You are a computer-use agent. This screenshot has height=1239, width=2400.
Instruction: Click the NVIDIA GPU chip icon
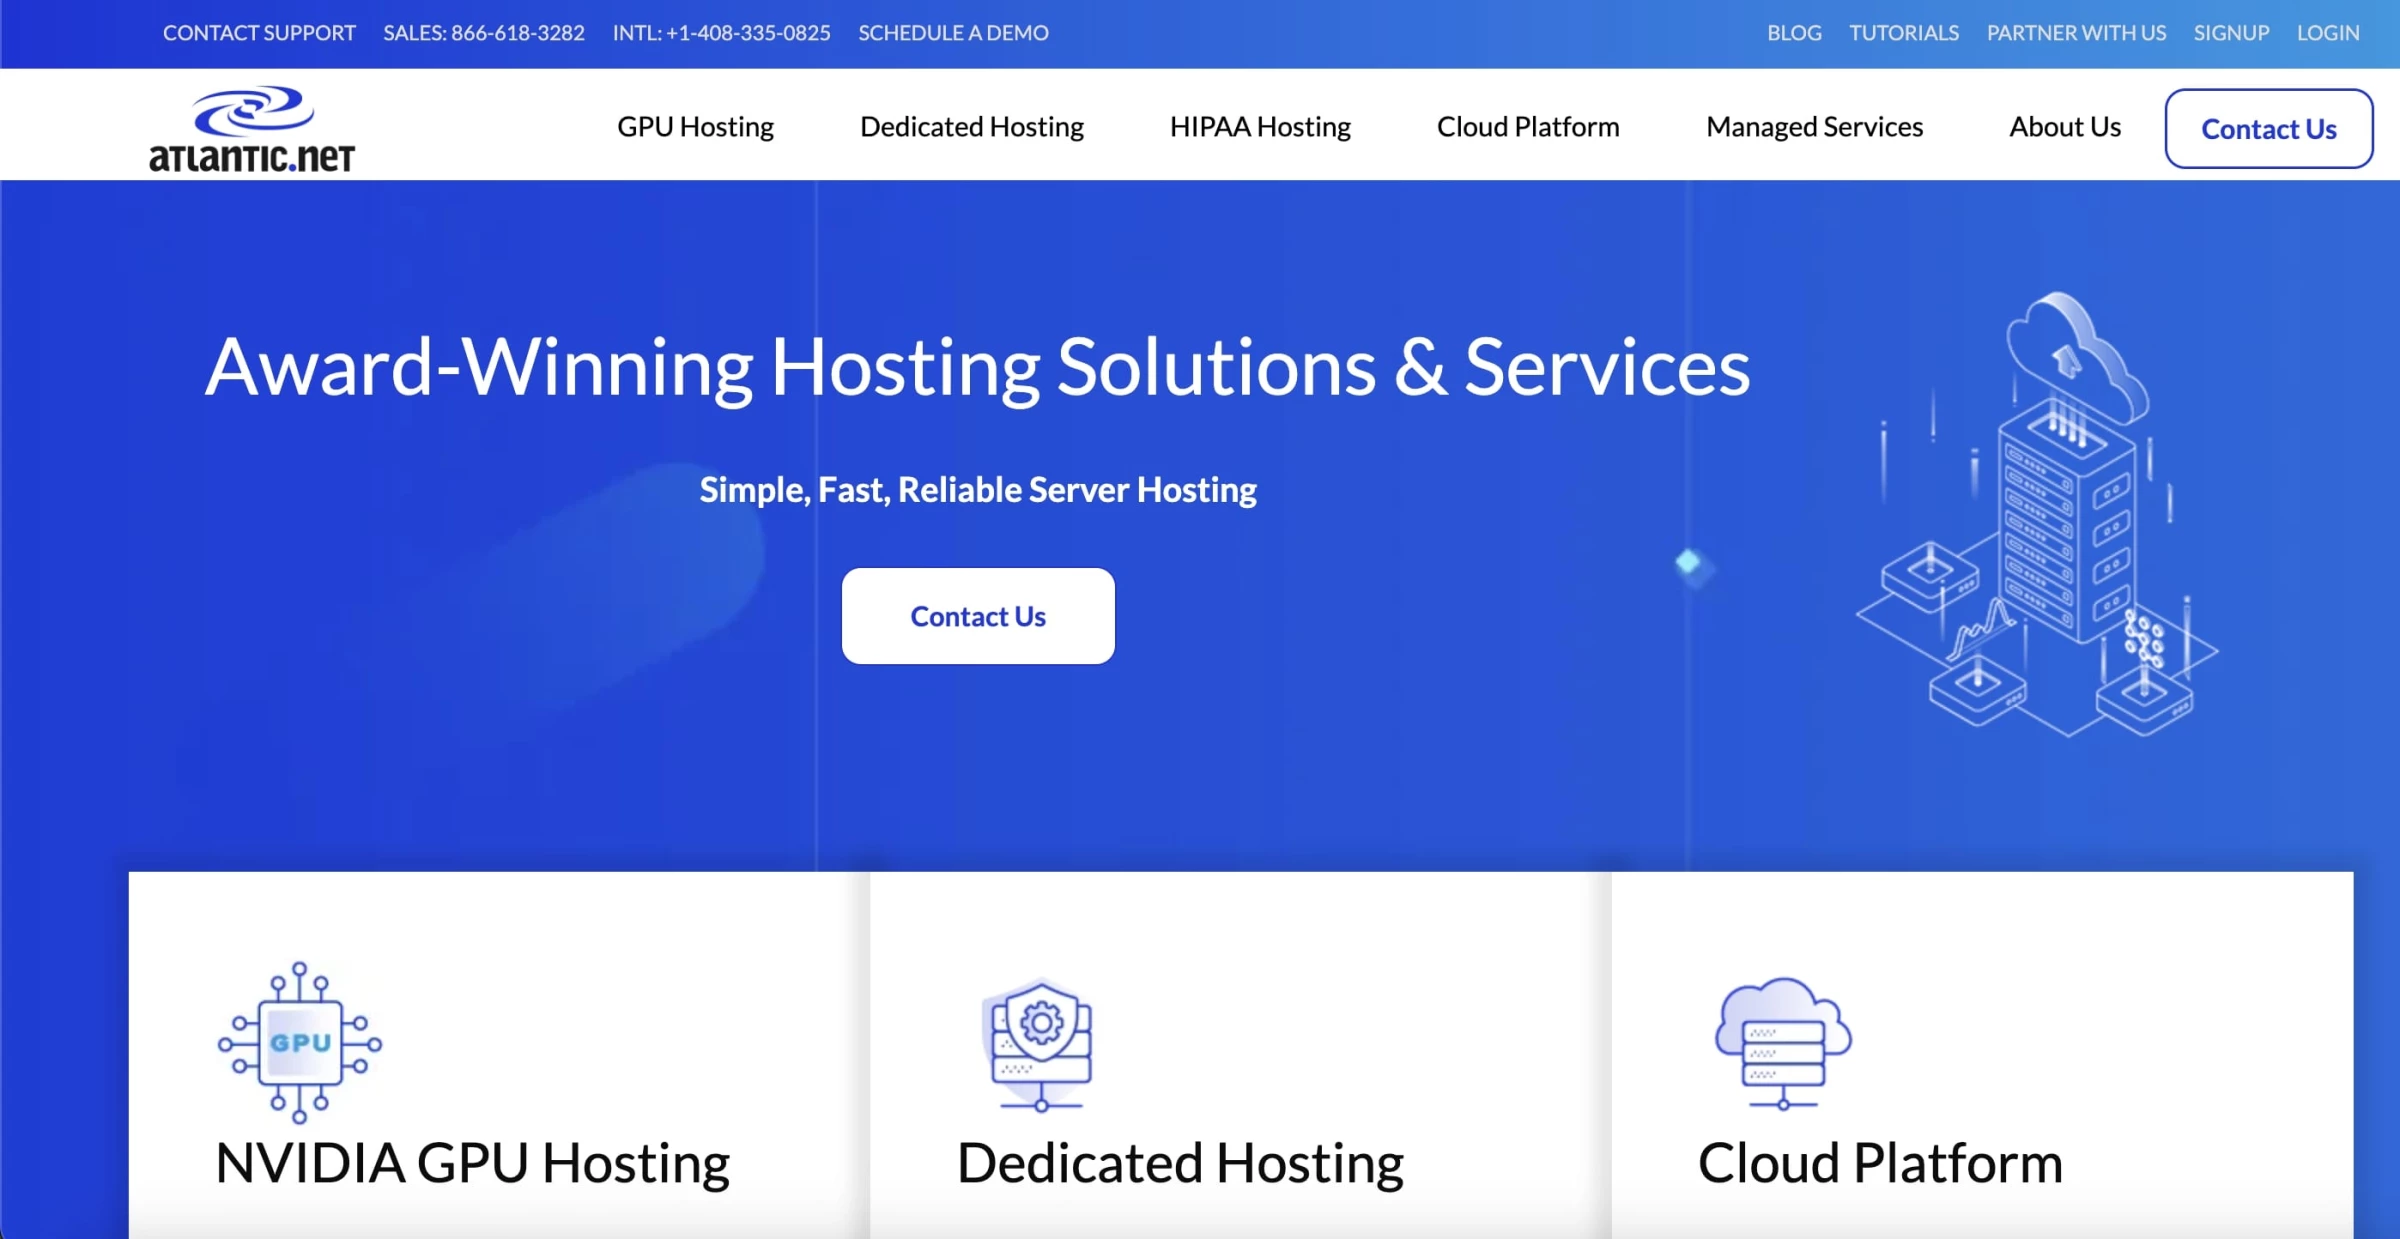coord(300,1043)
